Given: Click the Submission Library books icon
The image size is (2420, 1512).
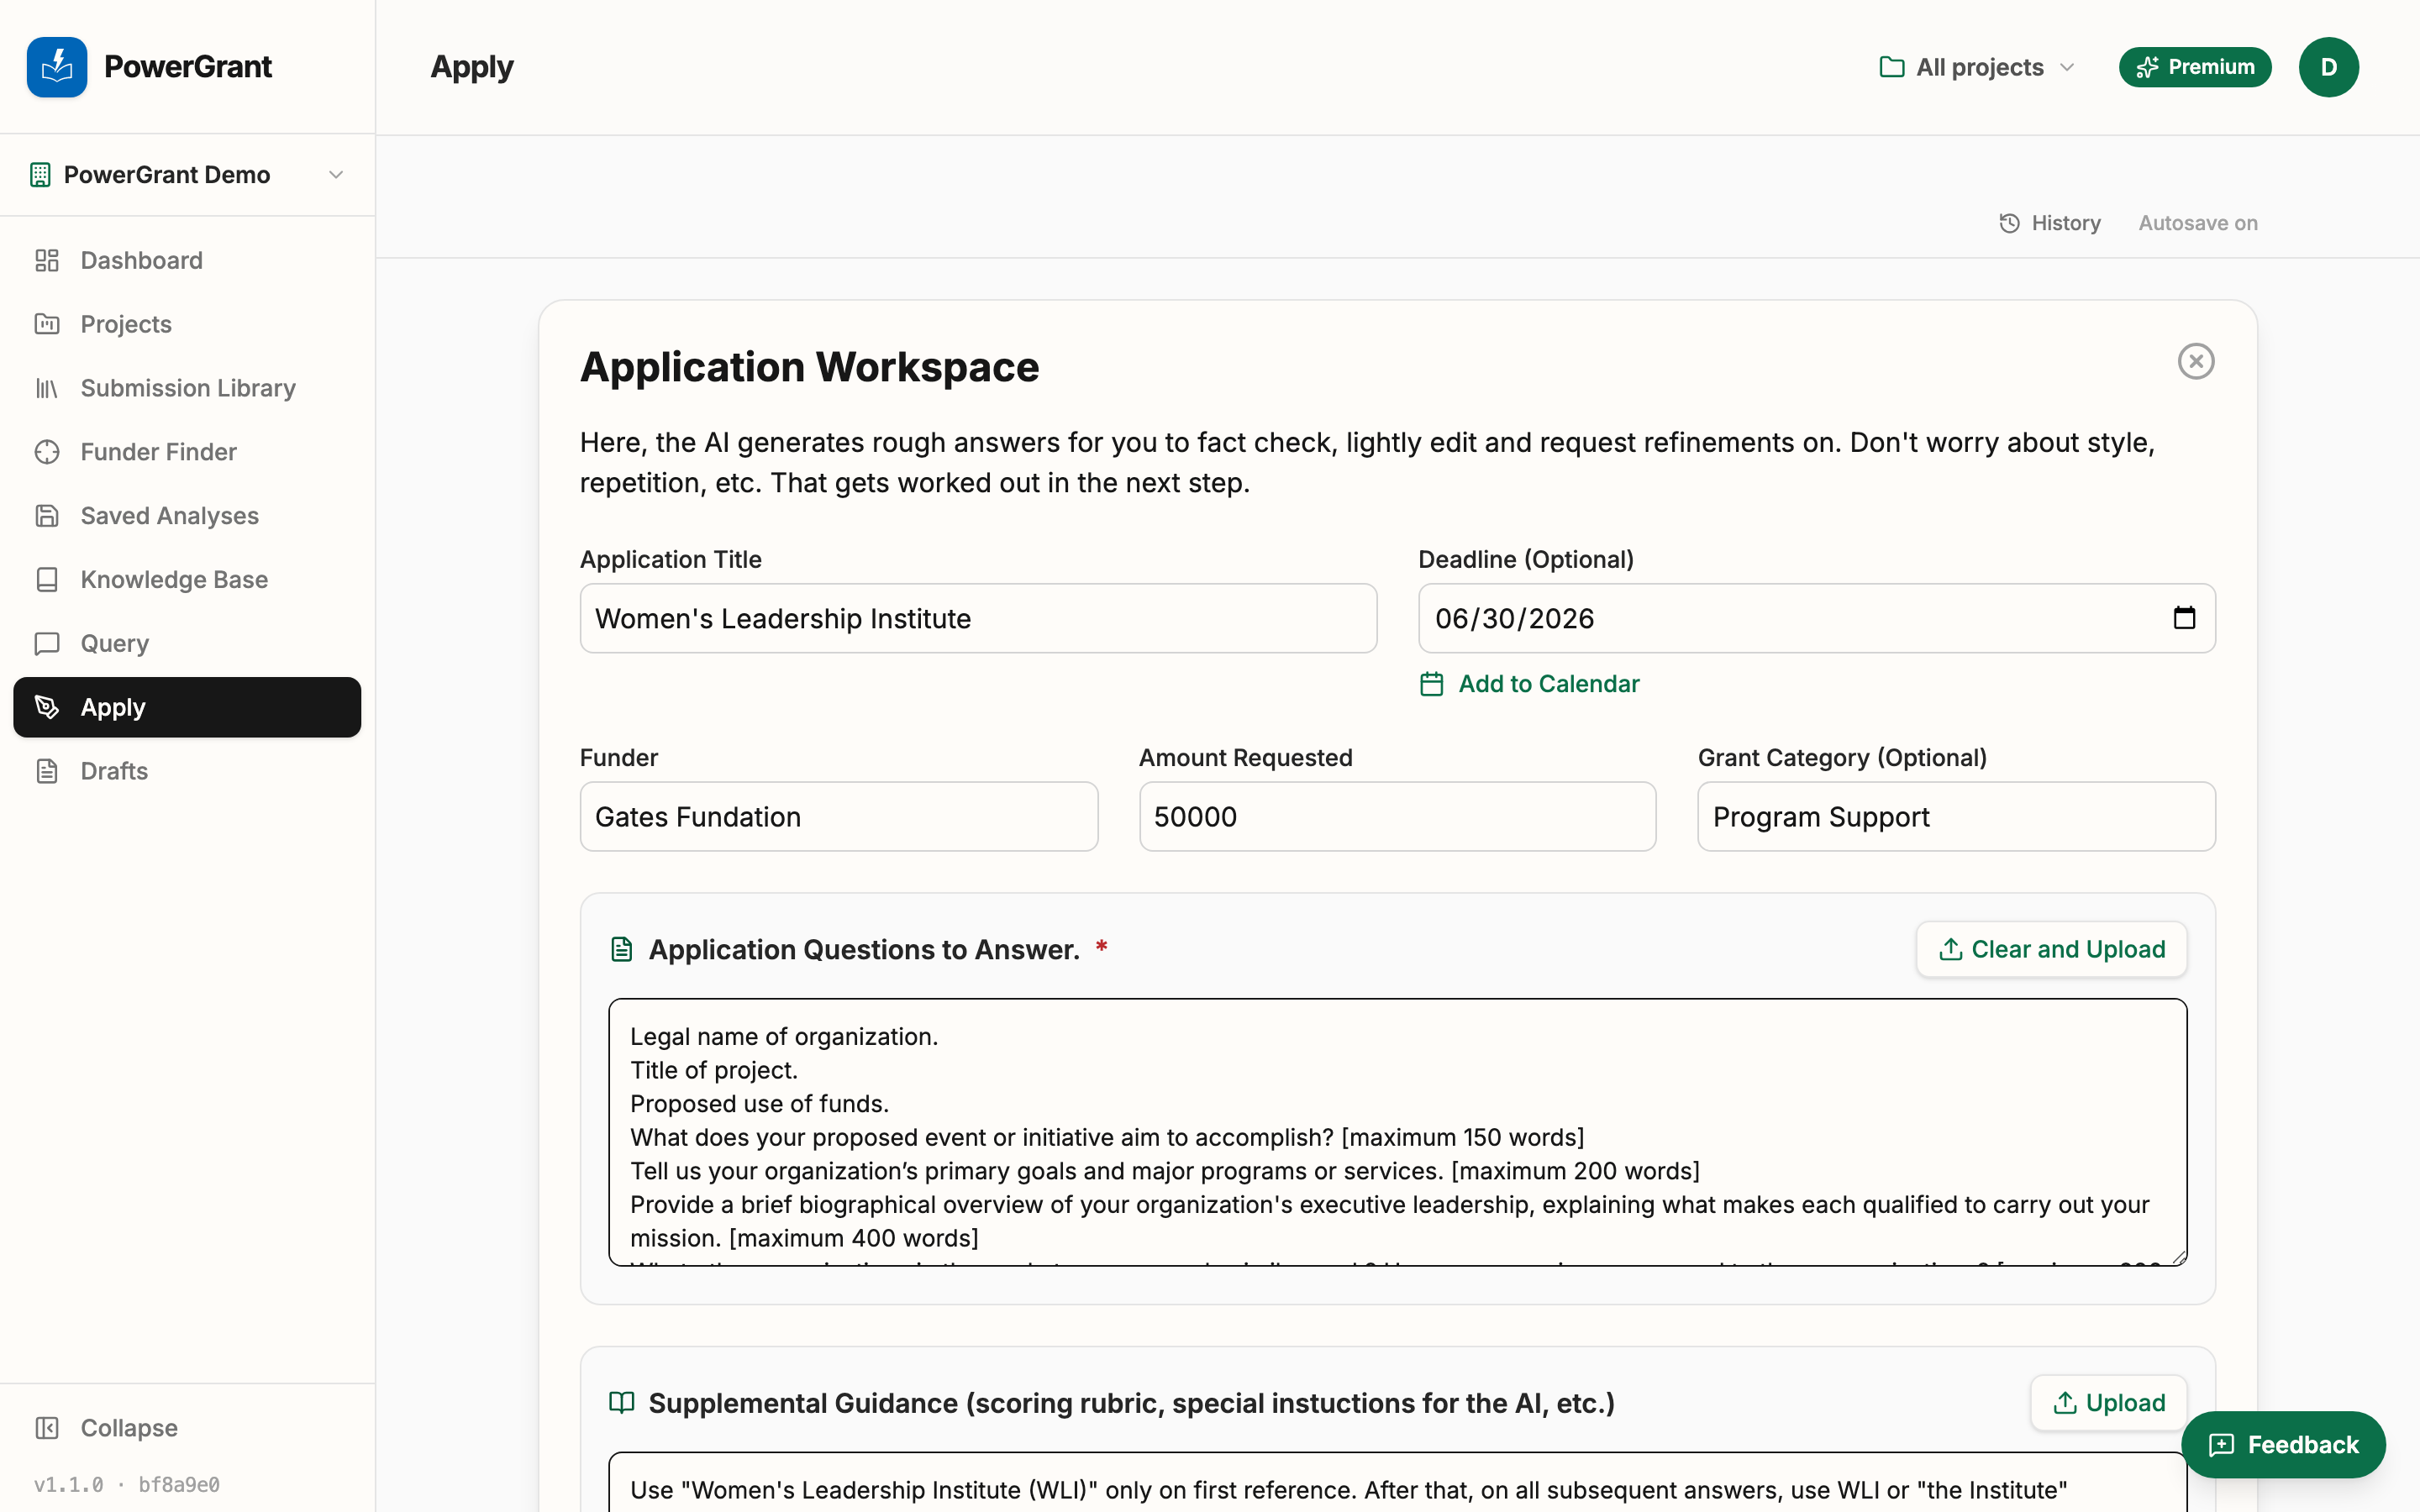Looking at the screenshot, I should tap(47, 388).
